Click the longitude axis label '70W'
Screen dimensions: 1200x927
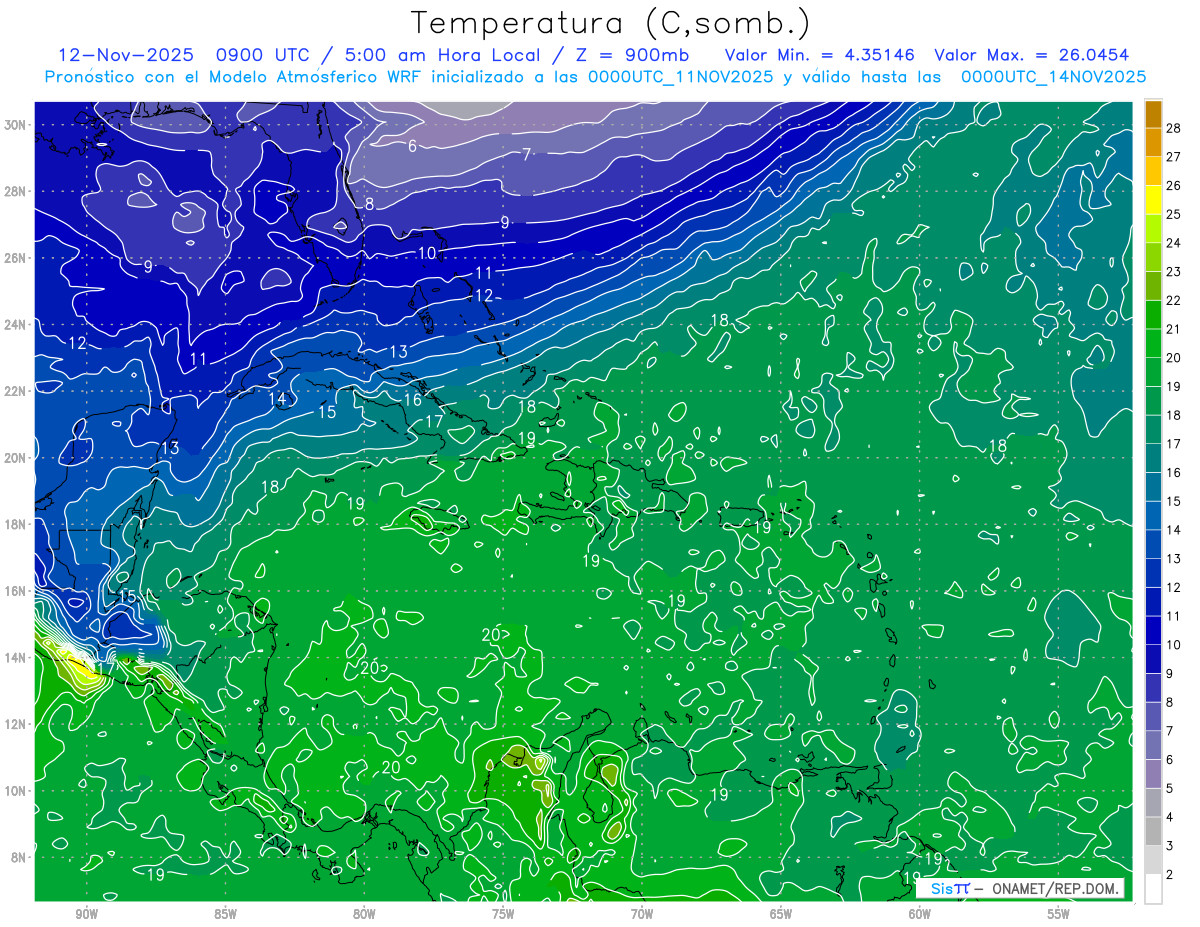642,914
